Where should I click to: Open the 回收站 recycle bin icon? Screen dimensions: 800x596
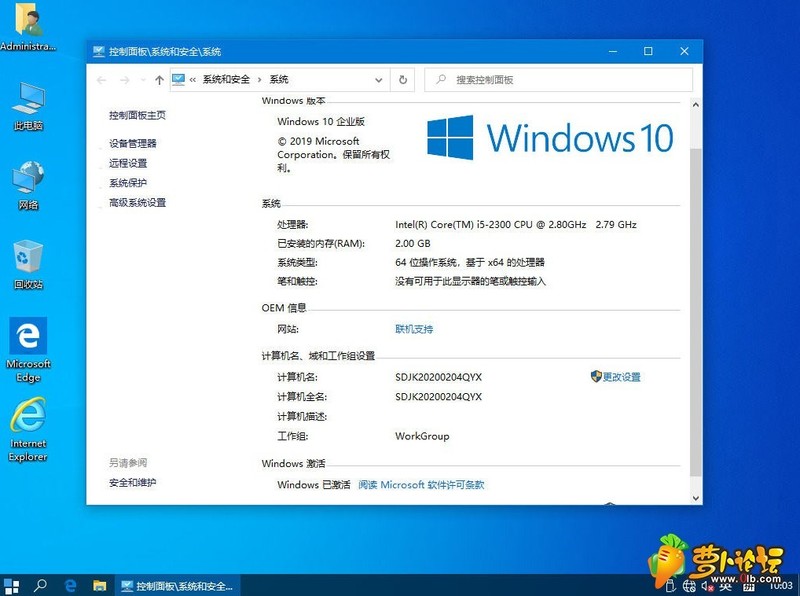coord(28,264)
